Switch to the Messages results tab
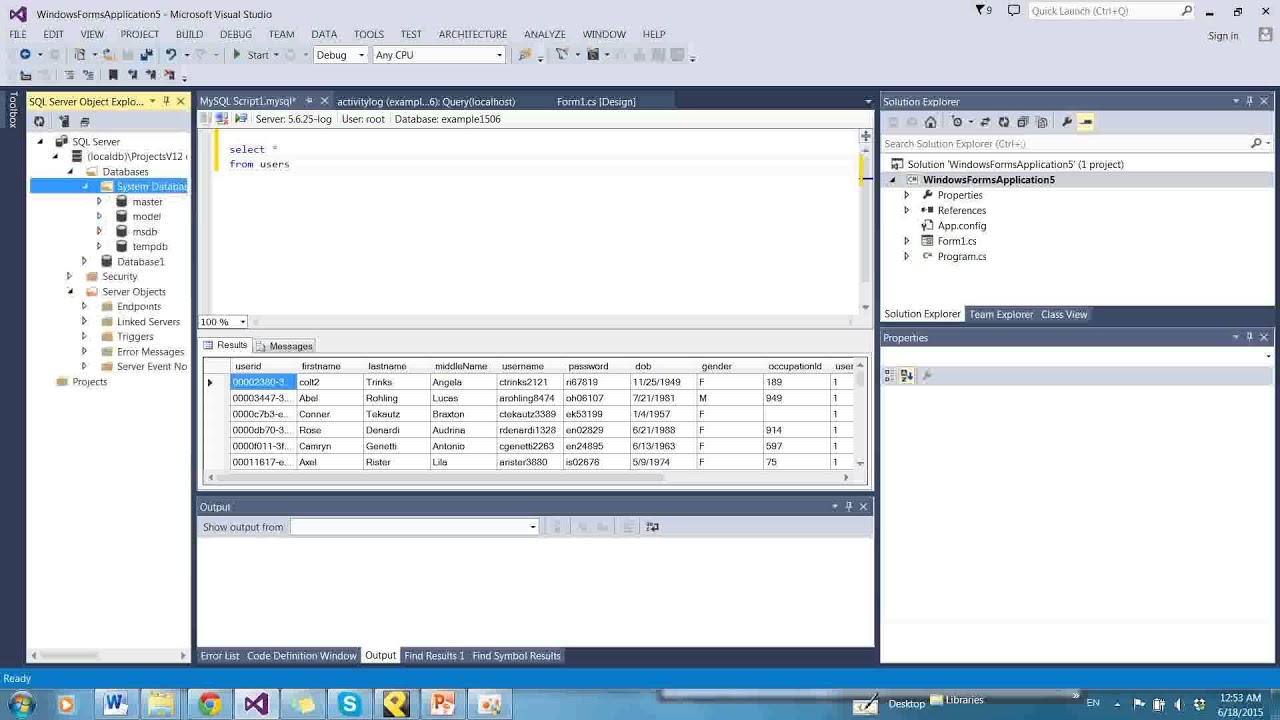 (285, 346)
